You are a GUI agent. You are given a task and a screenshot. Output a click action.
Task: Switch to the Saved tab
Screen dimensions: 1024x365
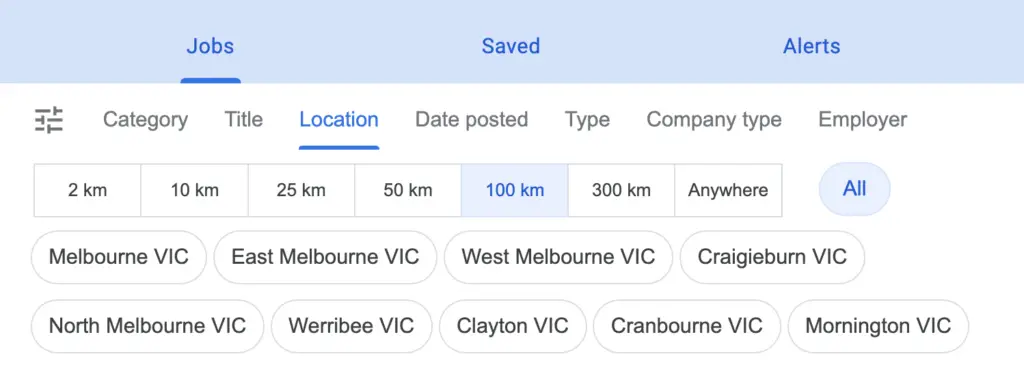511,46
